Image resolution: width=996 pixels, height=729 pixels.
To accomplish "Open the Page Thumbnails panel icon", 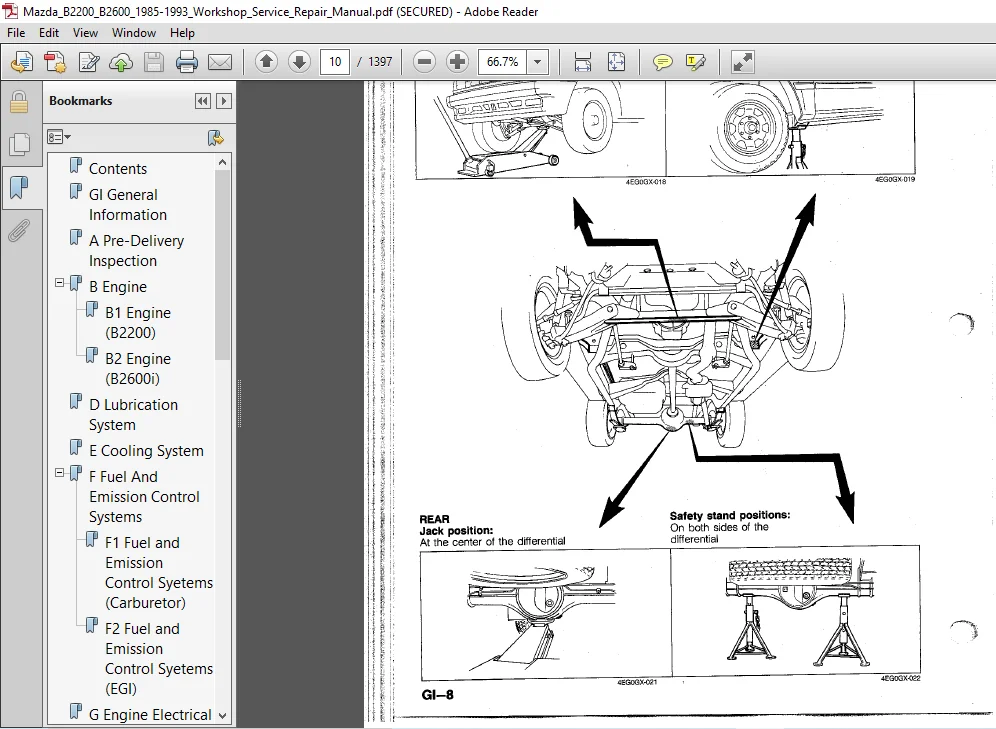I will click(19, 144).
